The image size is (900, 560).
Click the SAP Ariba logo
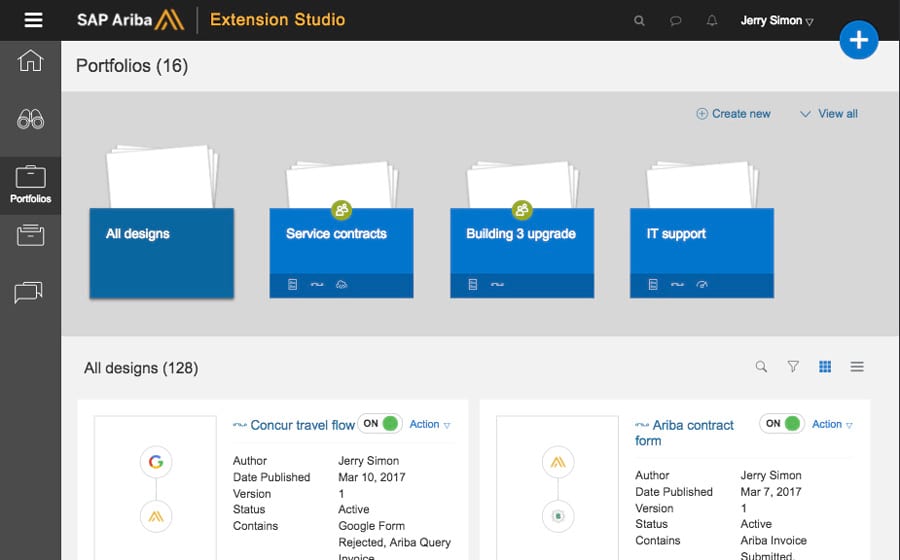pos(130,20)
